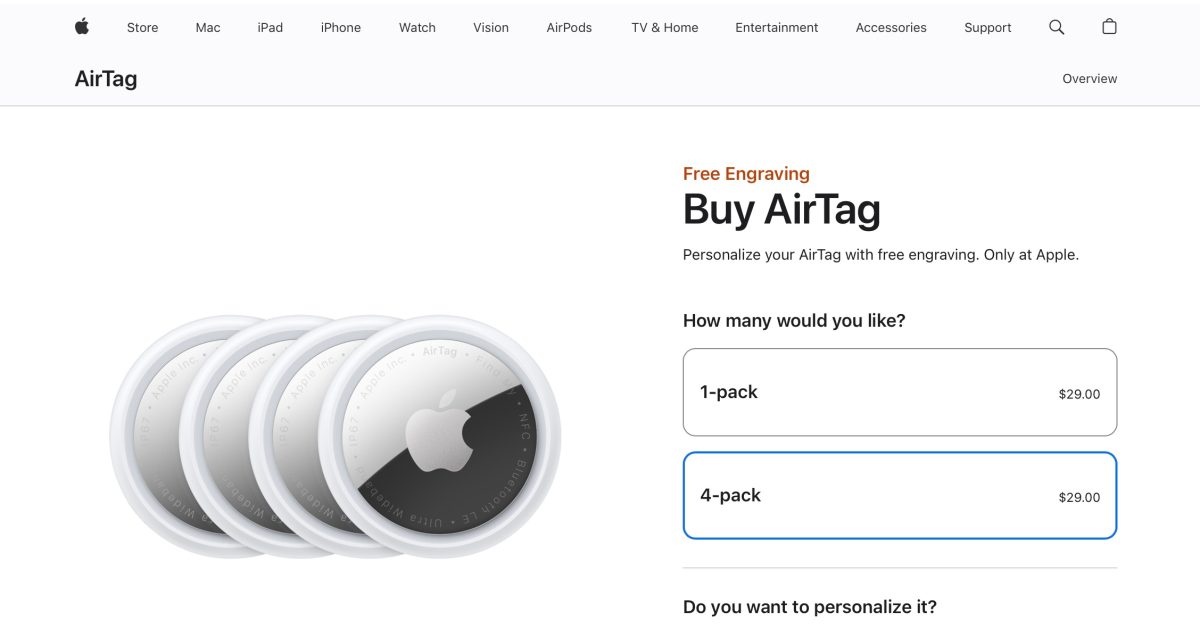Open the Vision section
Image resolution: width=1200 pixels, height=628 pixels.
(x=490, y=27)
